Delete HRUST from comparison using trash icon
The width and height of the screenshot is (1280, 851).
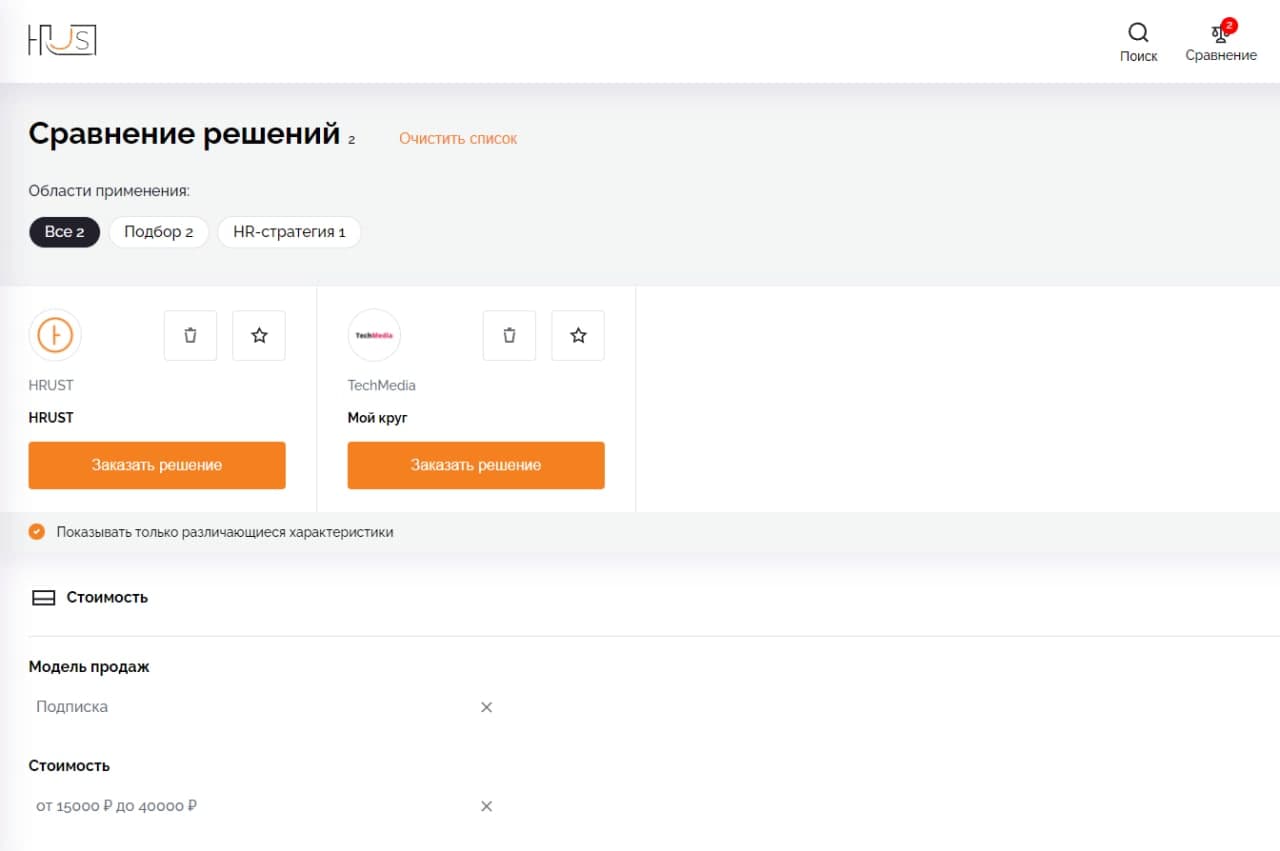point(190,335)
